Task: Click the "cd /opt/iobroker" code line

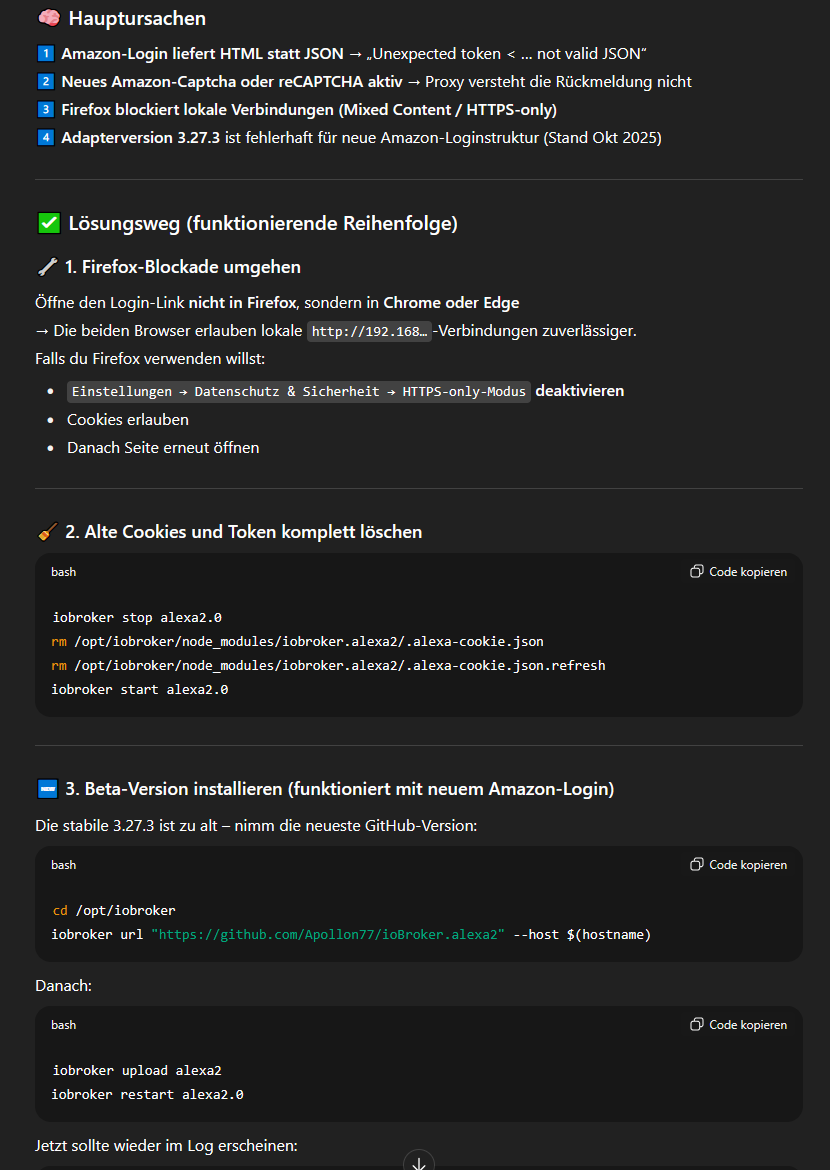Action: [x=114, y=911]
